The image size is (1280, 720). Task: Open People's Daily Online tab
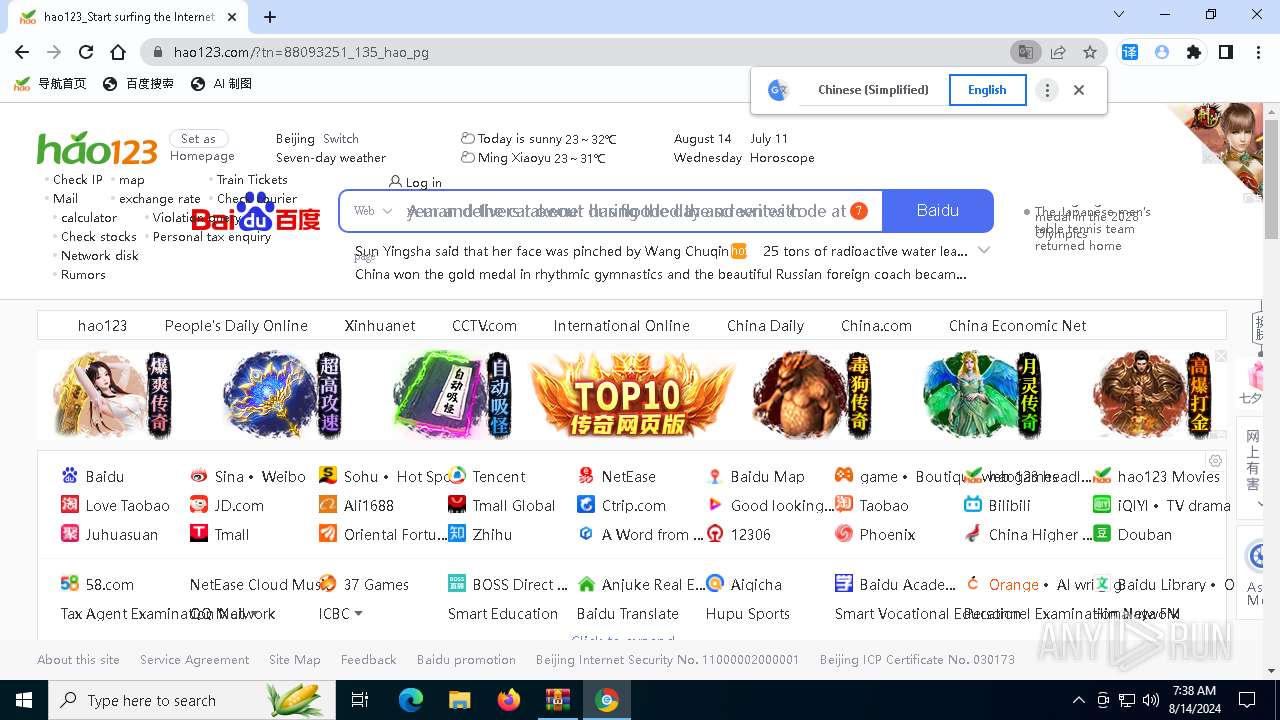[x=236, y=326]
